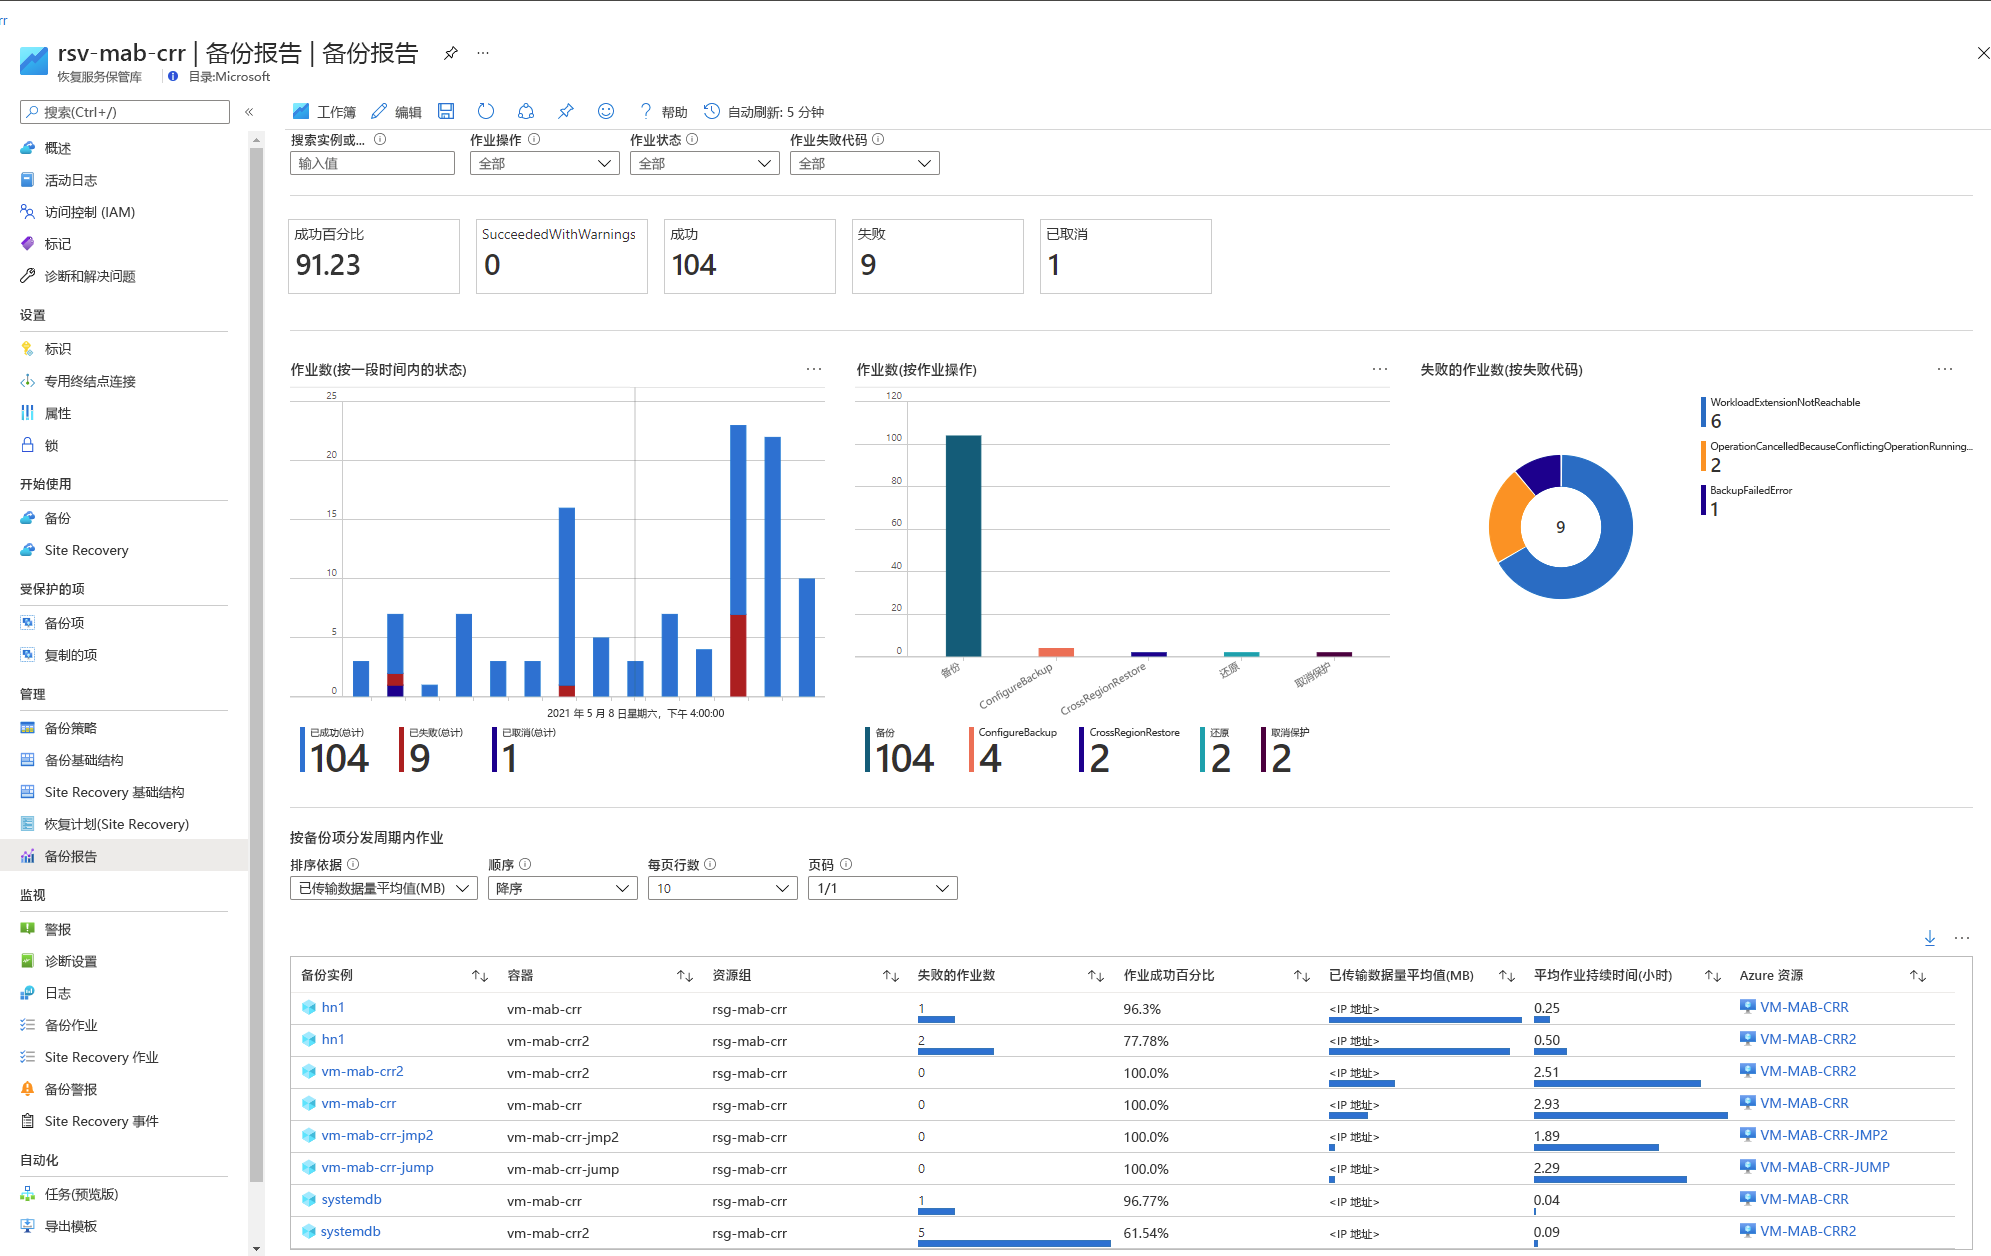The height and width of the screenshot is (1256, 1991).
Task: Click 编辑 edit button in the toolbar
Action: [x=396, y=111]
